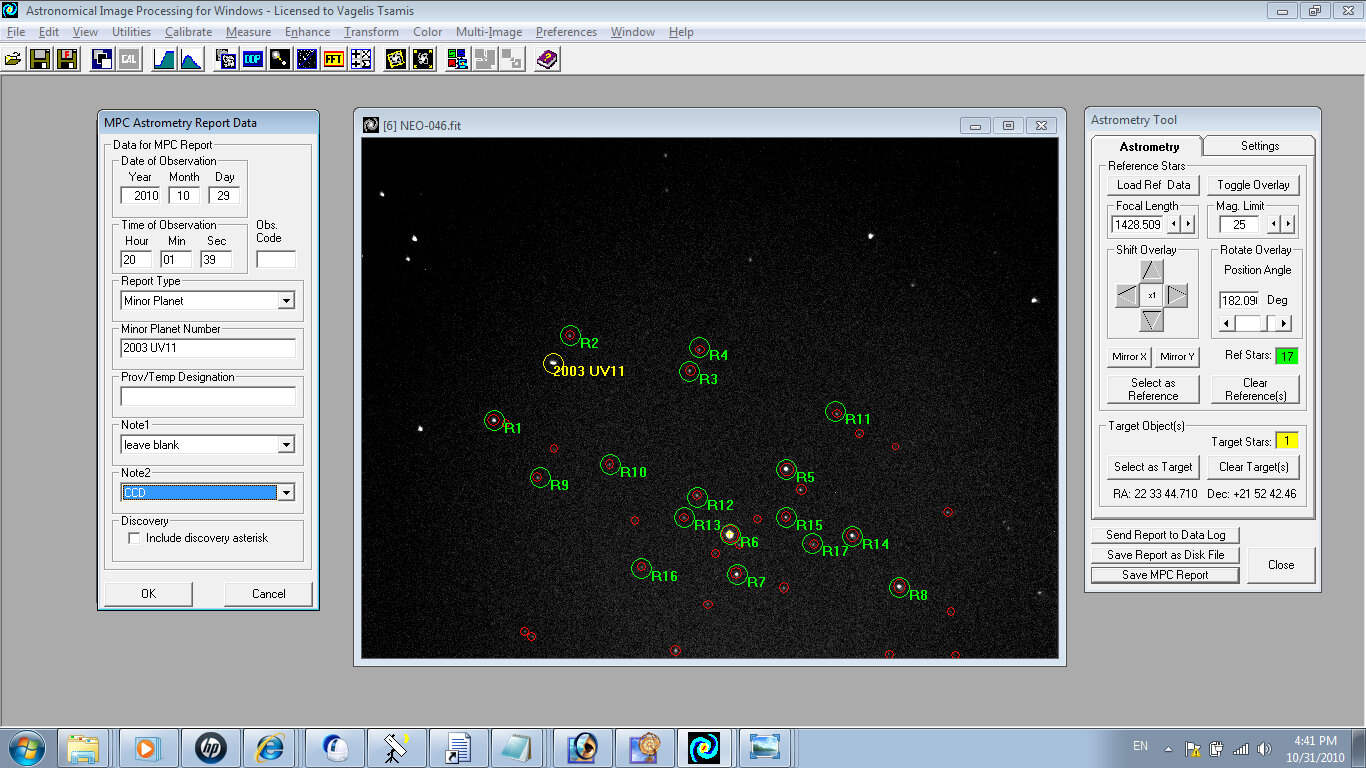The image size is (1366, 768).
Task: Expand the Note2 CCD dropdown
Action: [286, 493]
